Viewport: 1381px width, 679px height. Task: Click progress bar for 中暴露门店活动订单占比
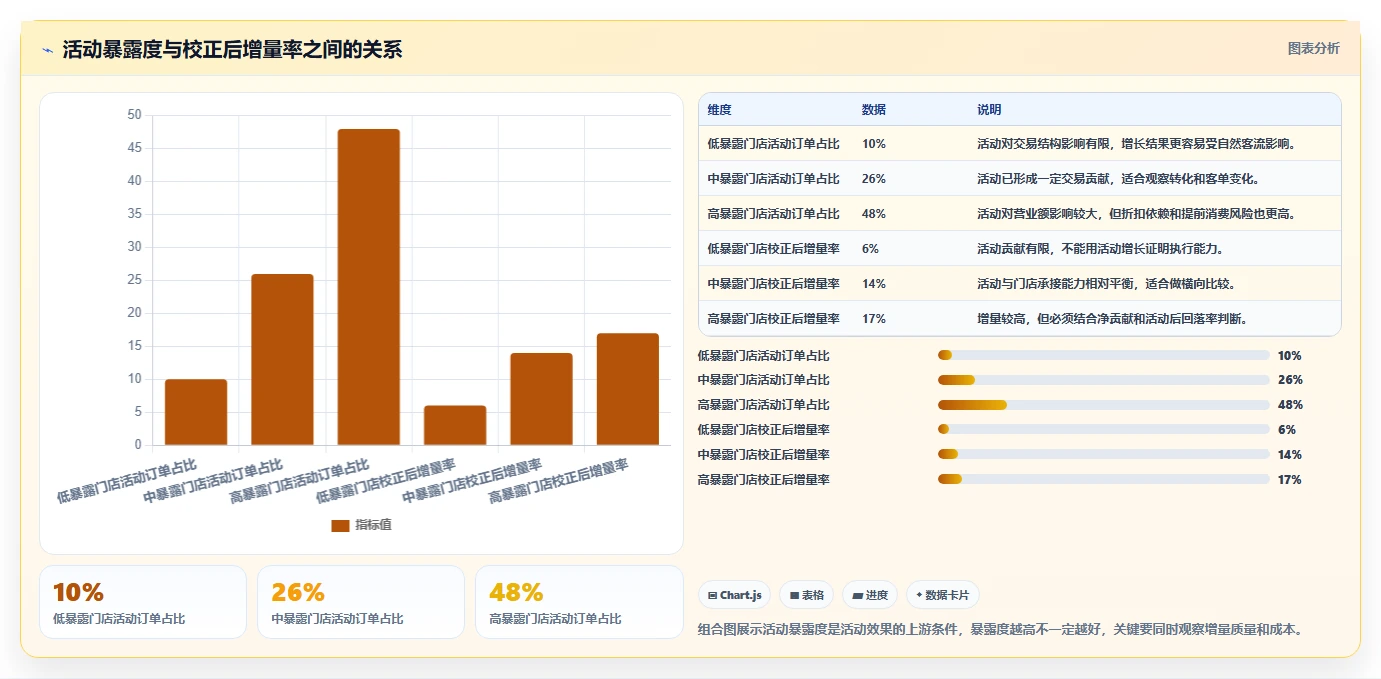click(1104, 380)
